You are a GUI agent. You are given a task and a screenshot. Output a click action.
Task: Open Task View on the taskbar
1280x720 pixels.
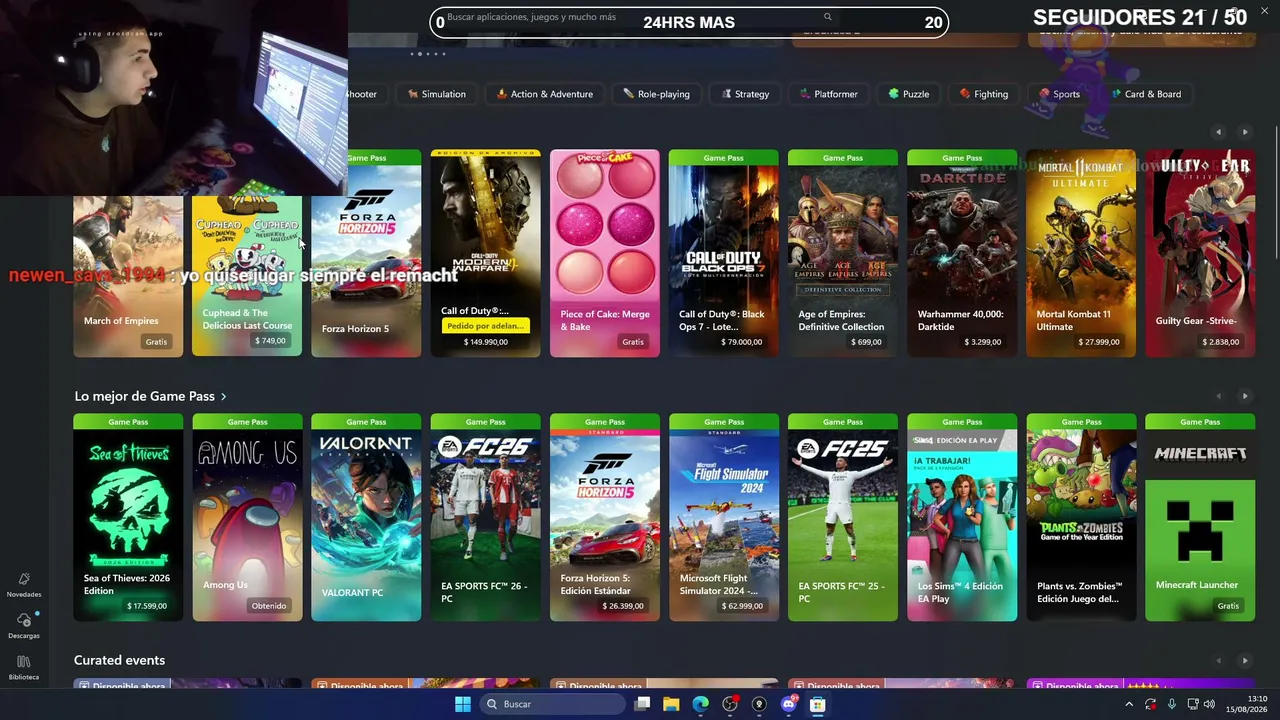(642, 704)
